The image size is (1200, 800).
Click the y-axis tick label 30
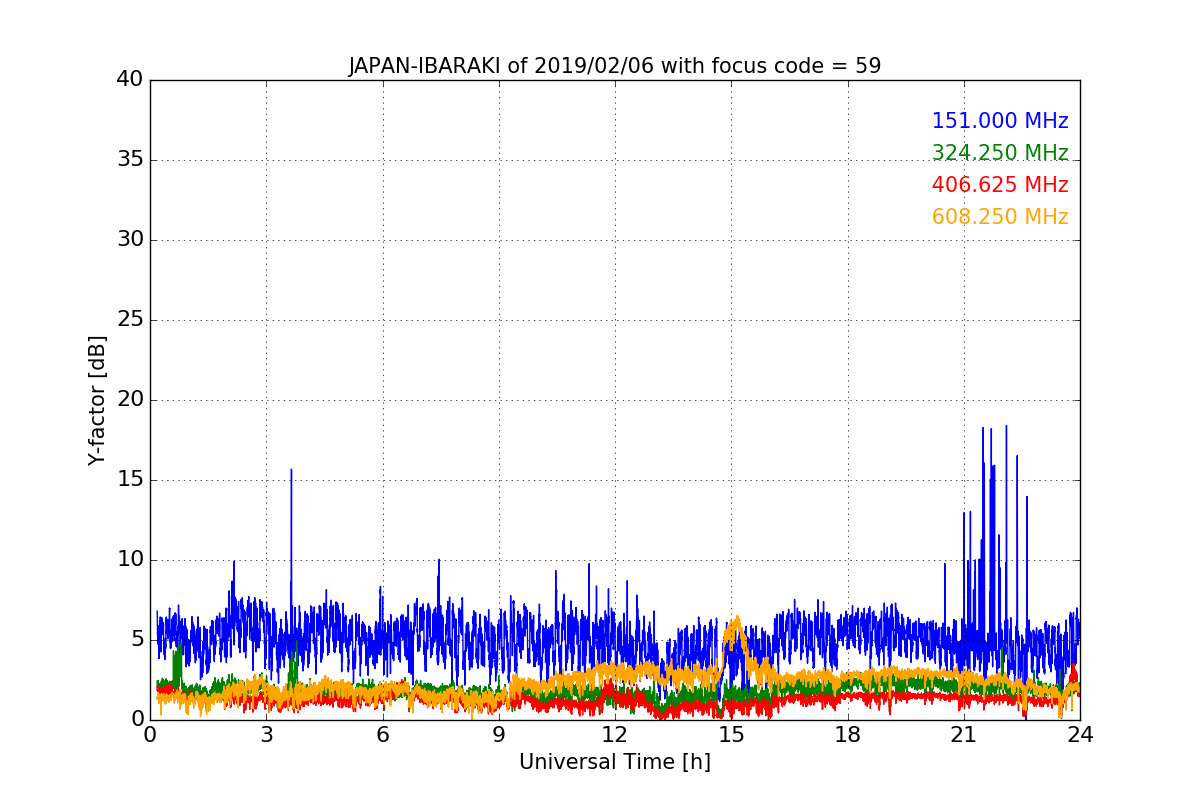pos(130,239)
